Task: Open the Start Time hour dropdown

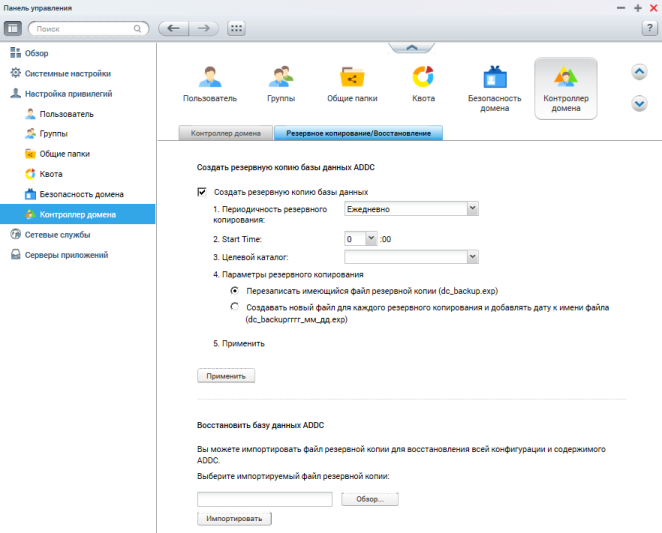Action: 361,239
